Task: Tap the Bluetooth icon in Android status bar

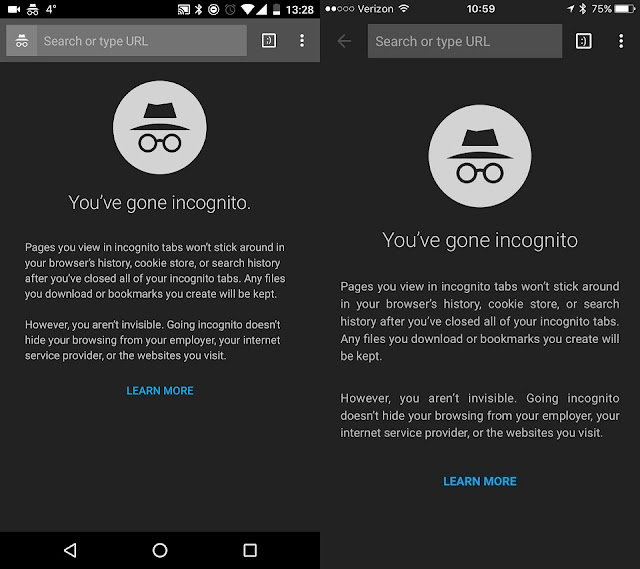Action: tap(198, 9)
